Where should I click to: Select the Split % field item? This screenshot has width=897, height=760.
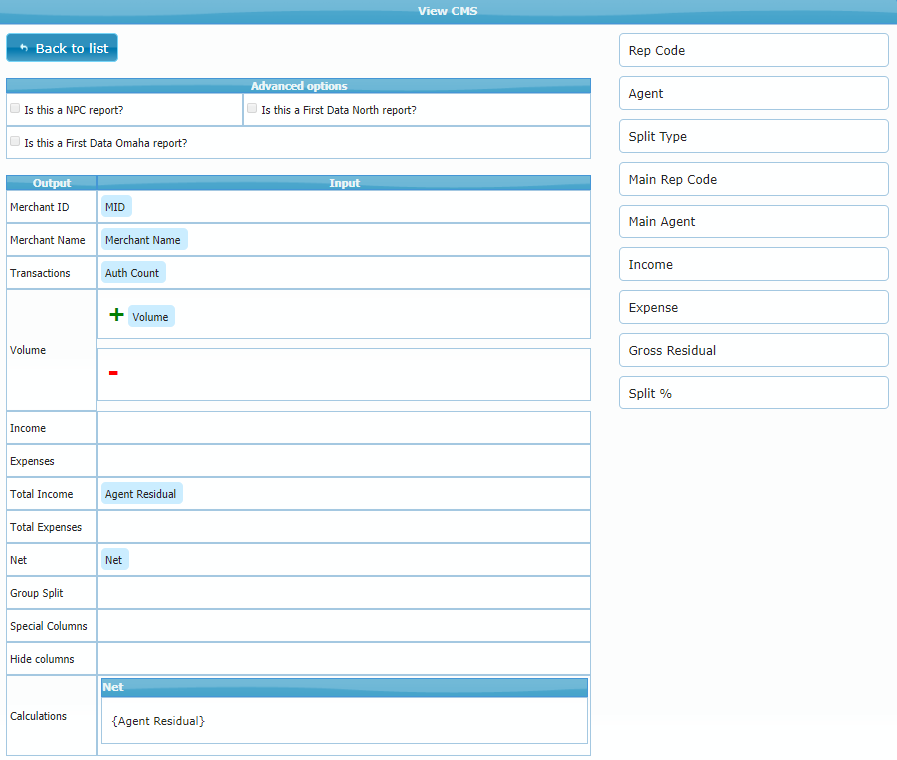click(x=753, y=393)
